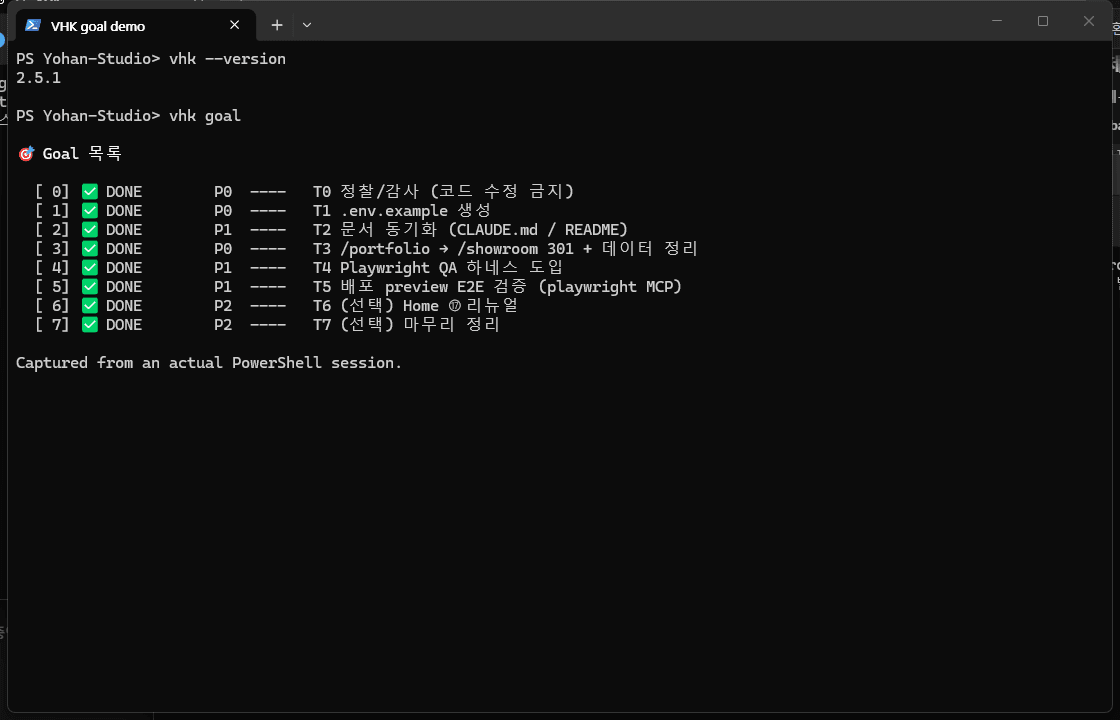Screen dimensions: 1120x720
Task: Click the green check mark in row 5
Action: coord(89,286)
